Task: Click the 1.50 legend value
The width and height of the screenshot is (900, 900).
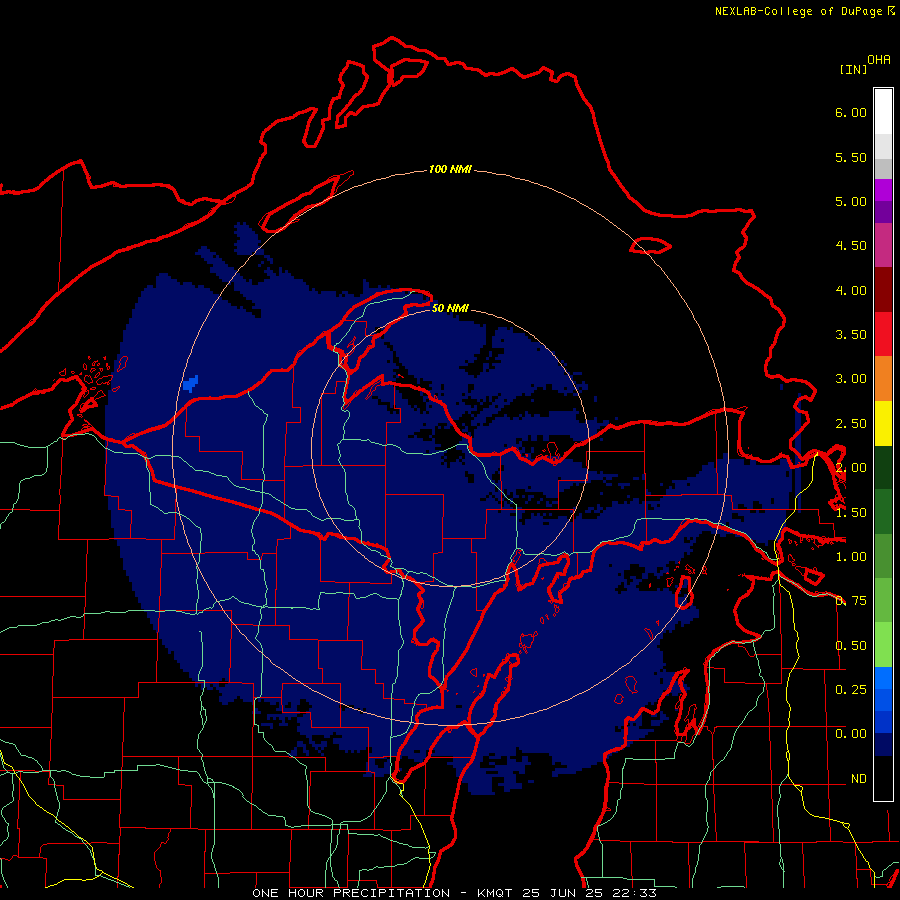Action: pyautogui.click(x=851, y=513)
